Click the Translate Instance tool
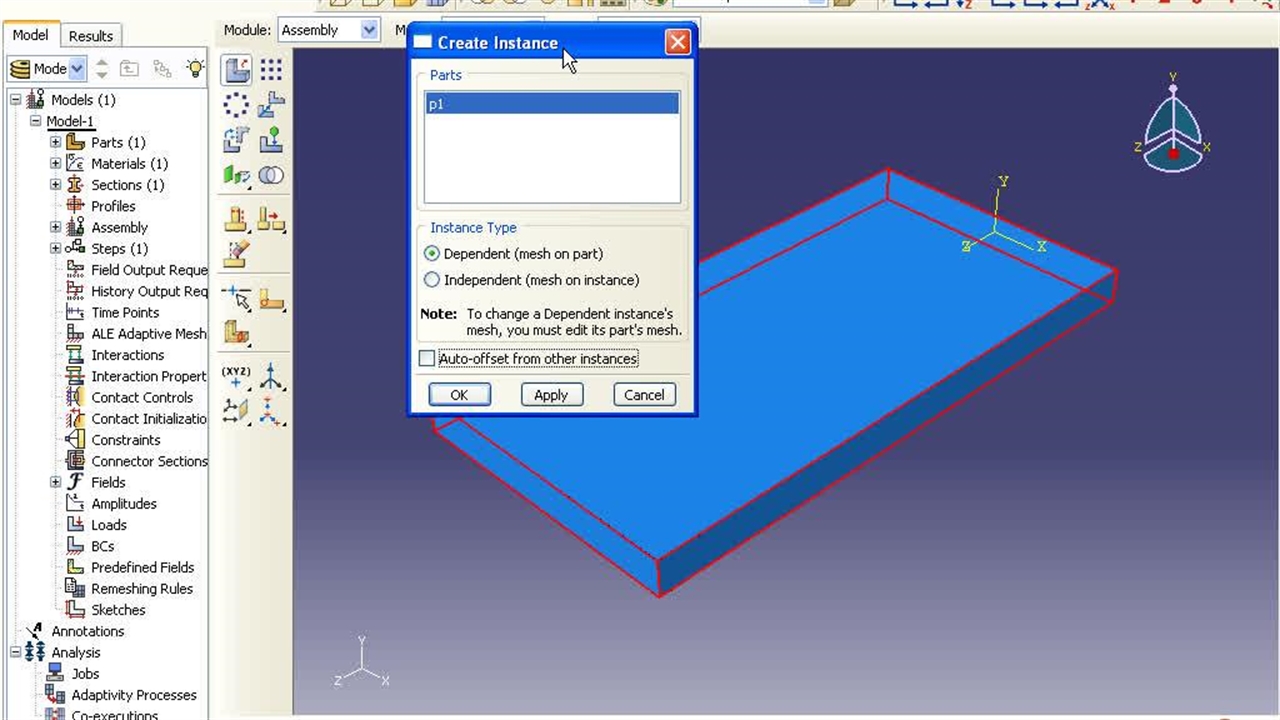Screen dimensions: 1280x720 pyautogui.click(x=271, y=105)
